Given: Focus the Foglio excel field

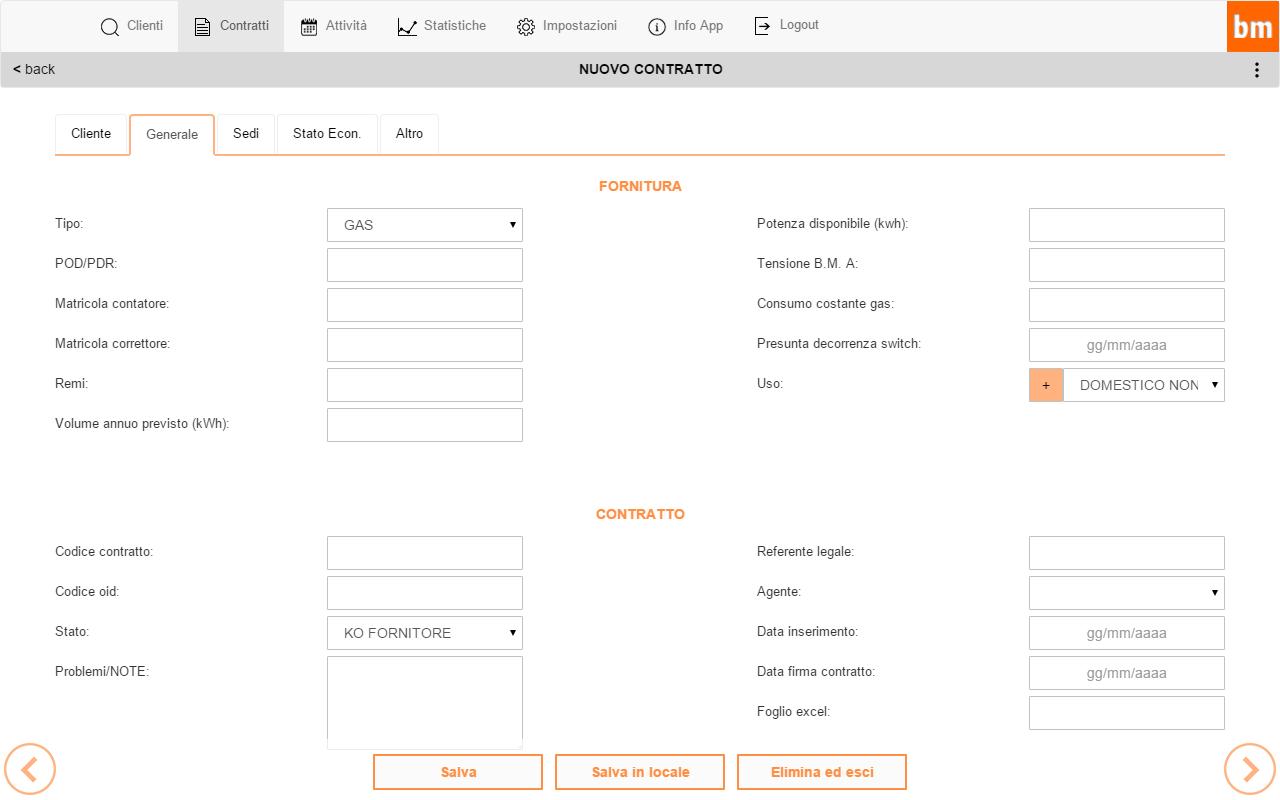Looking at the screenshot, I should (x=1127, y=713).
